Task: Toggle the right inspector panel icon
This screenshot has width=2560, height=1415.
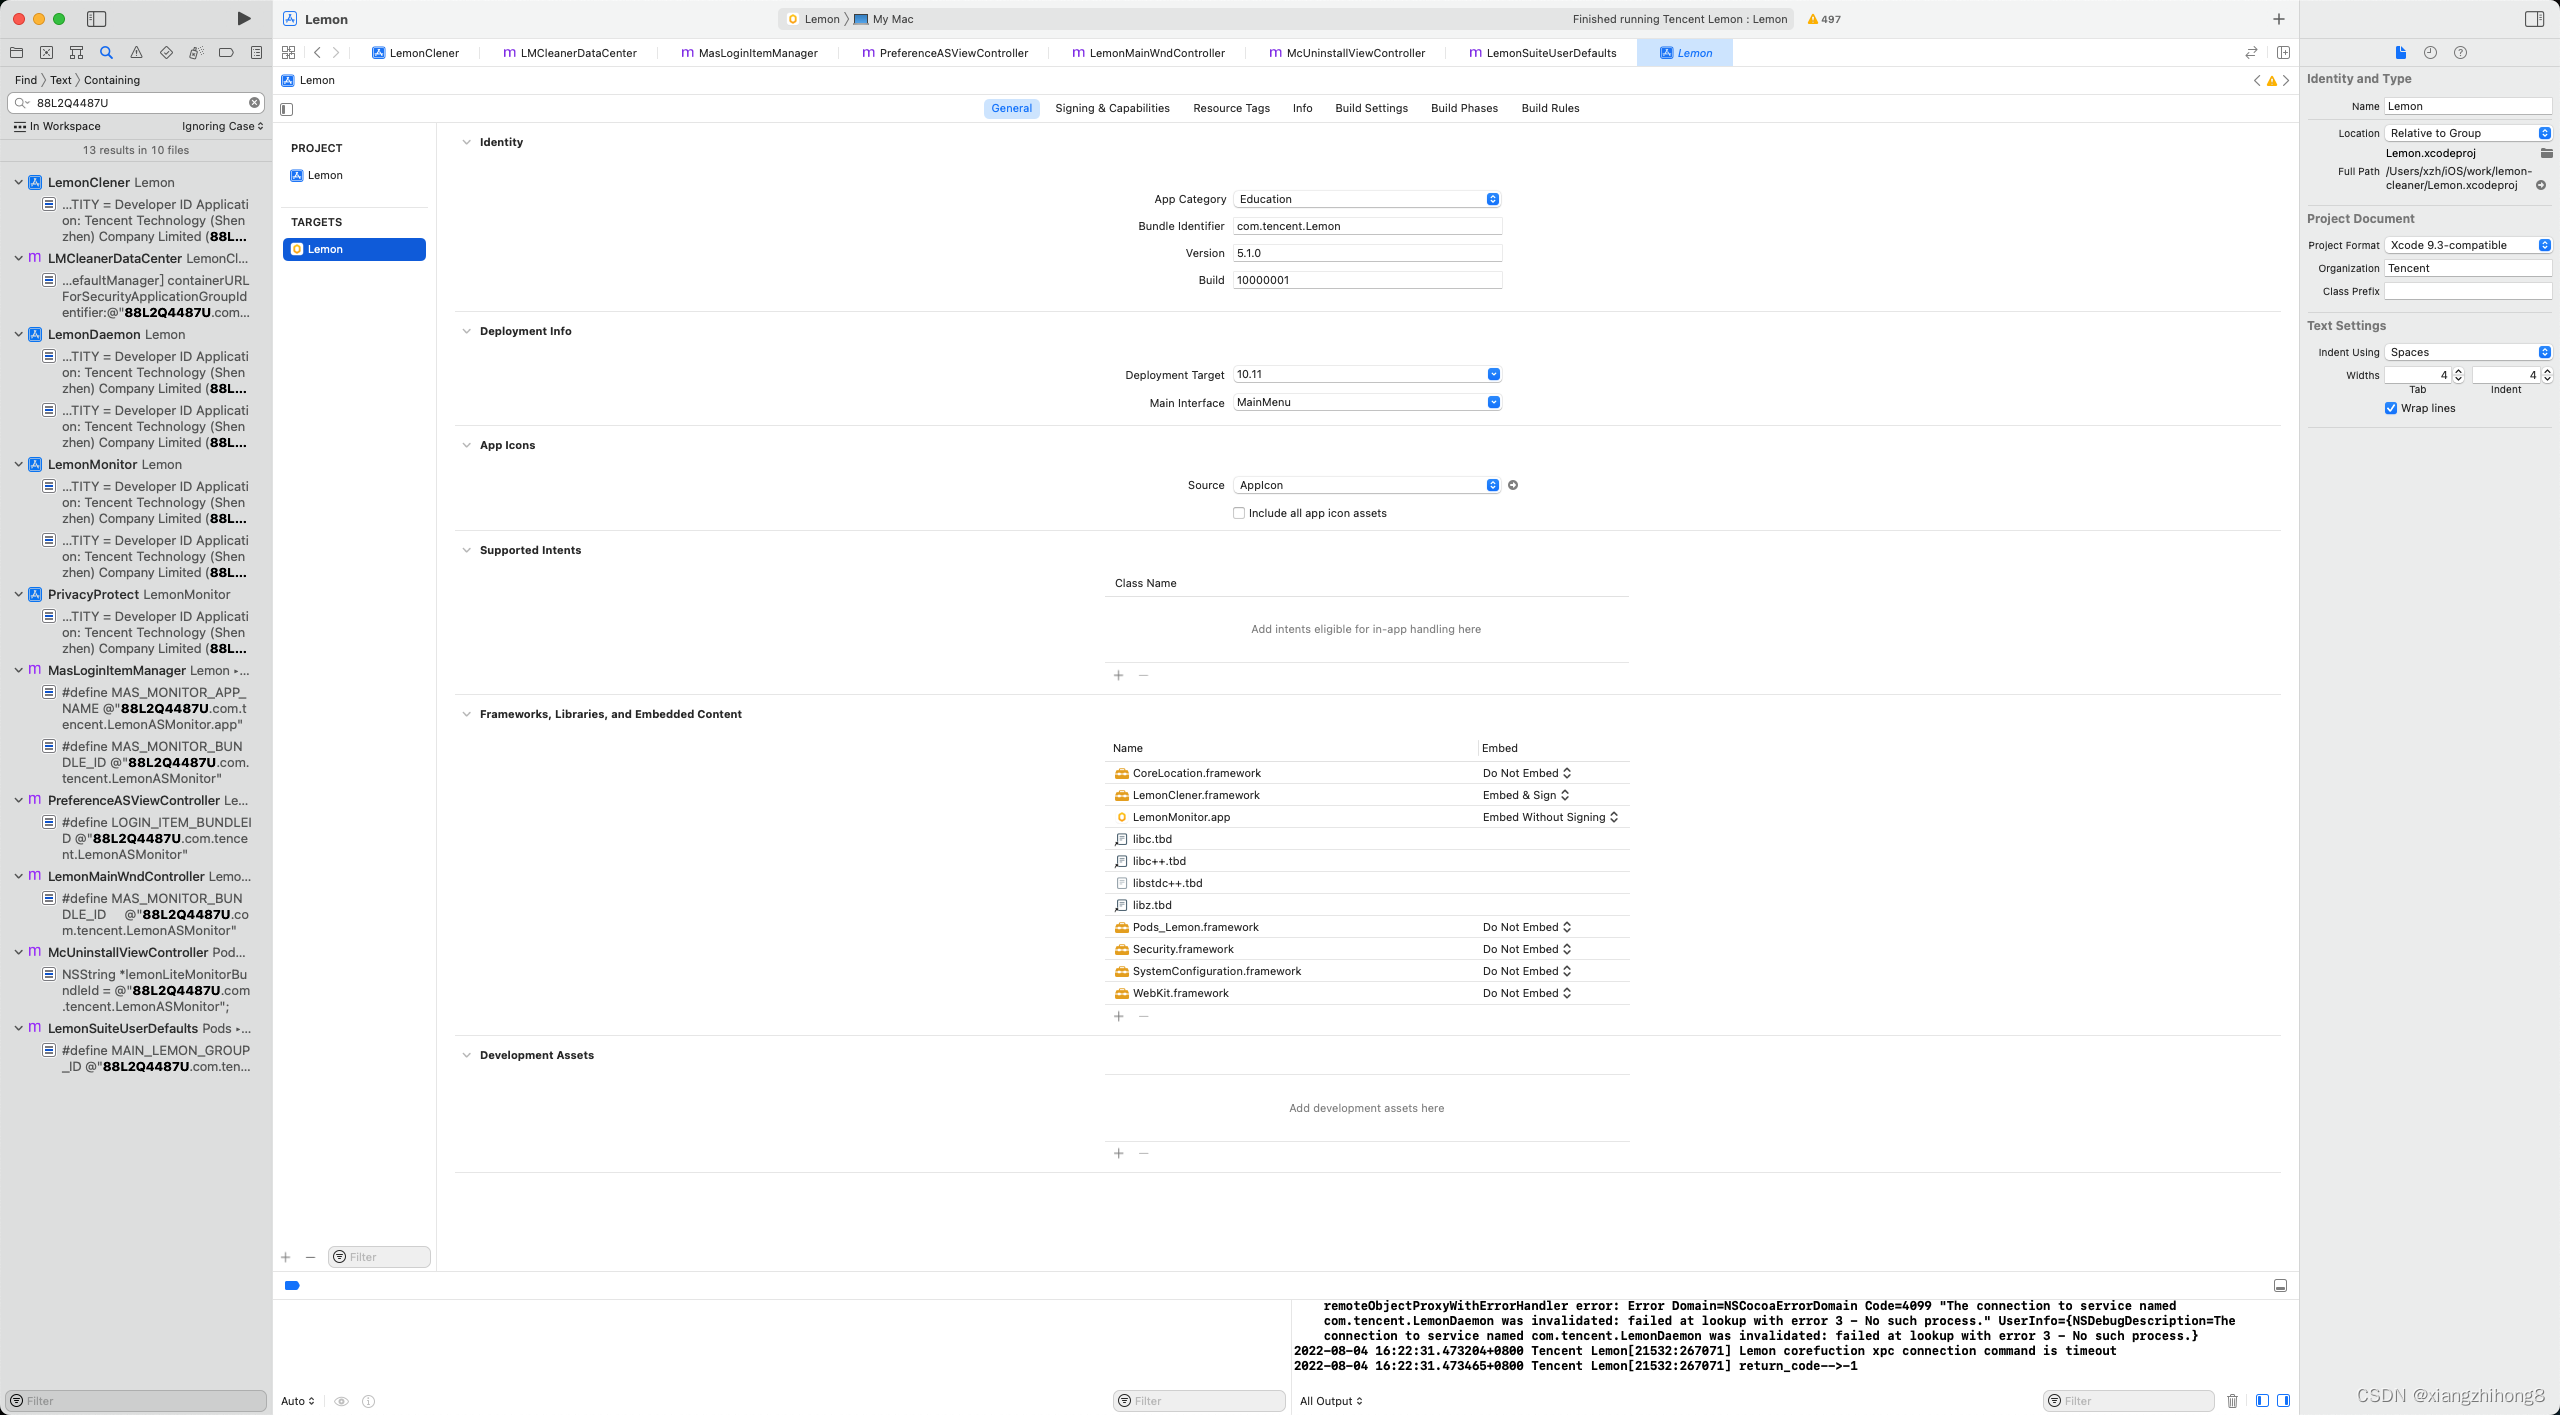Action: tap(2534, 18)
